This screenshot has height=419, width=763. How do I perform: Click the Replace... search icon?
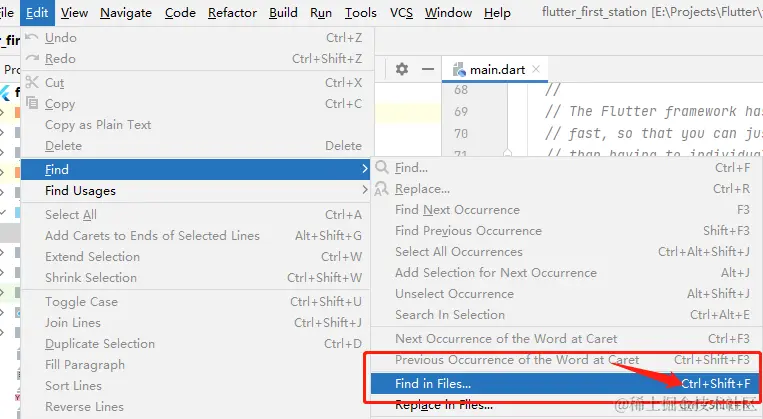[x=382, y=189]
